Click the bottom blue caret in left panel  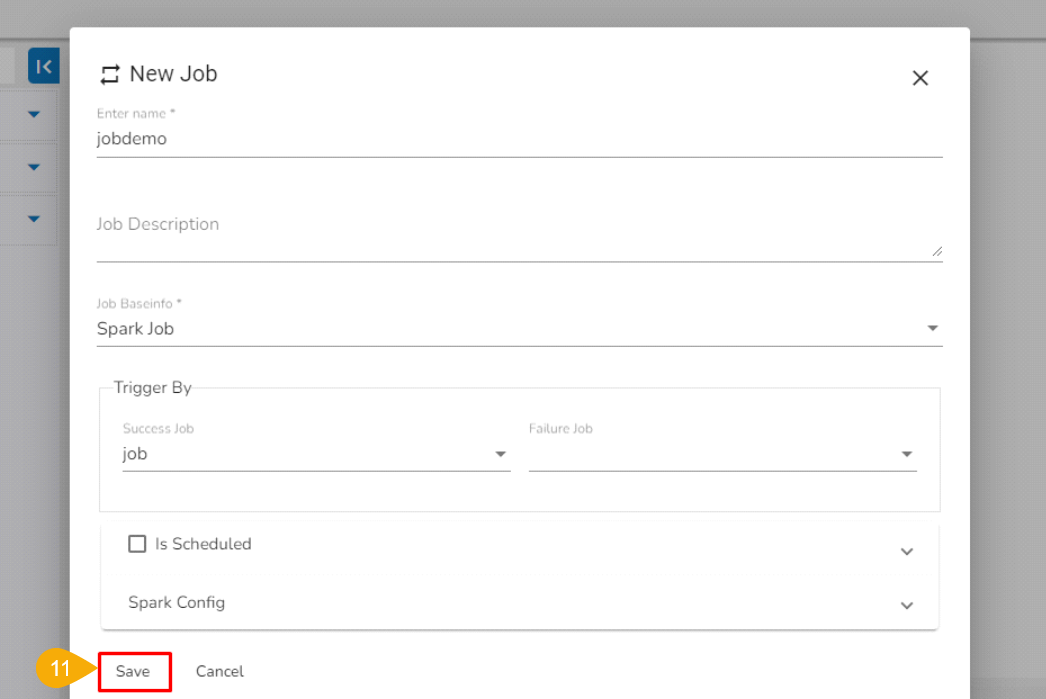pyautogui.click(x=34, y=218)
